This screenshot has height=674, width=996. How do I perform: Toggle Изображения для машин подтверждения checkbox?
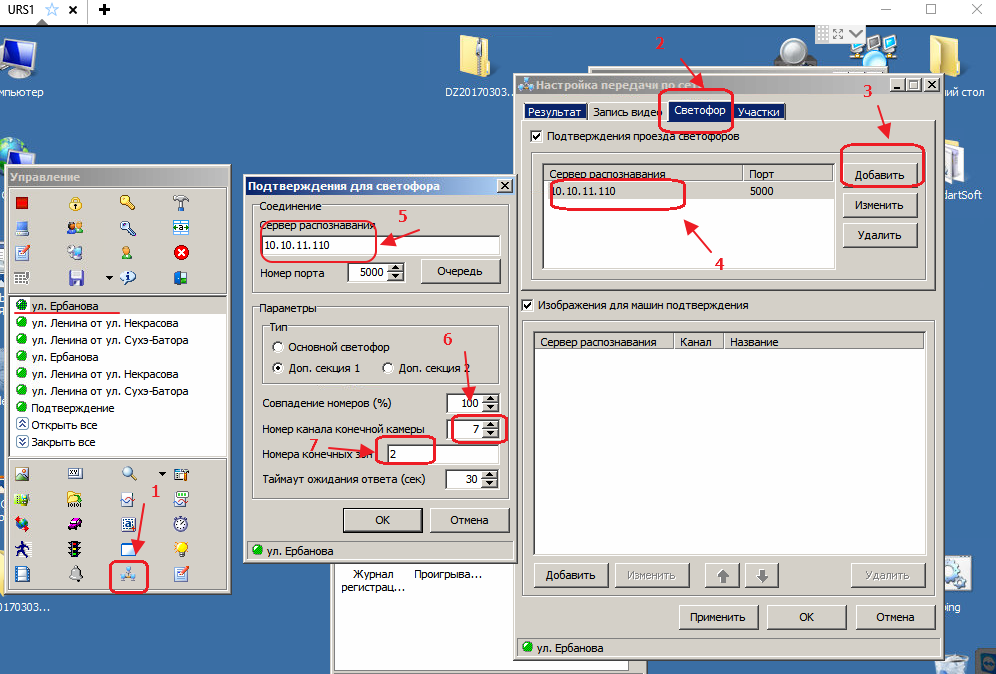coord(529,305)
